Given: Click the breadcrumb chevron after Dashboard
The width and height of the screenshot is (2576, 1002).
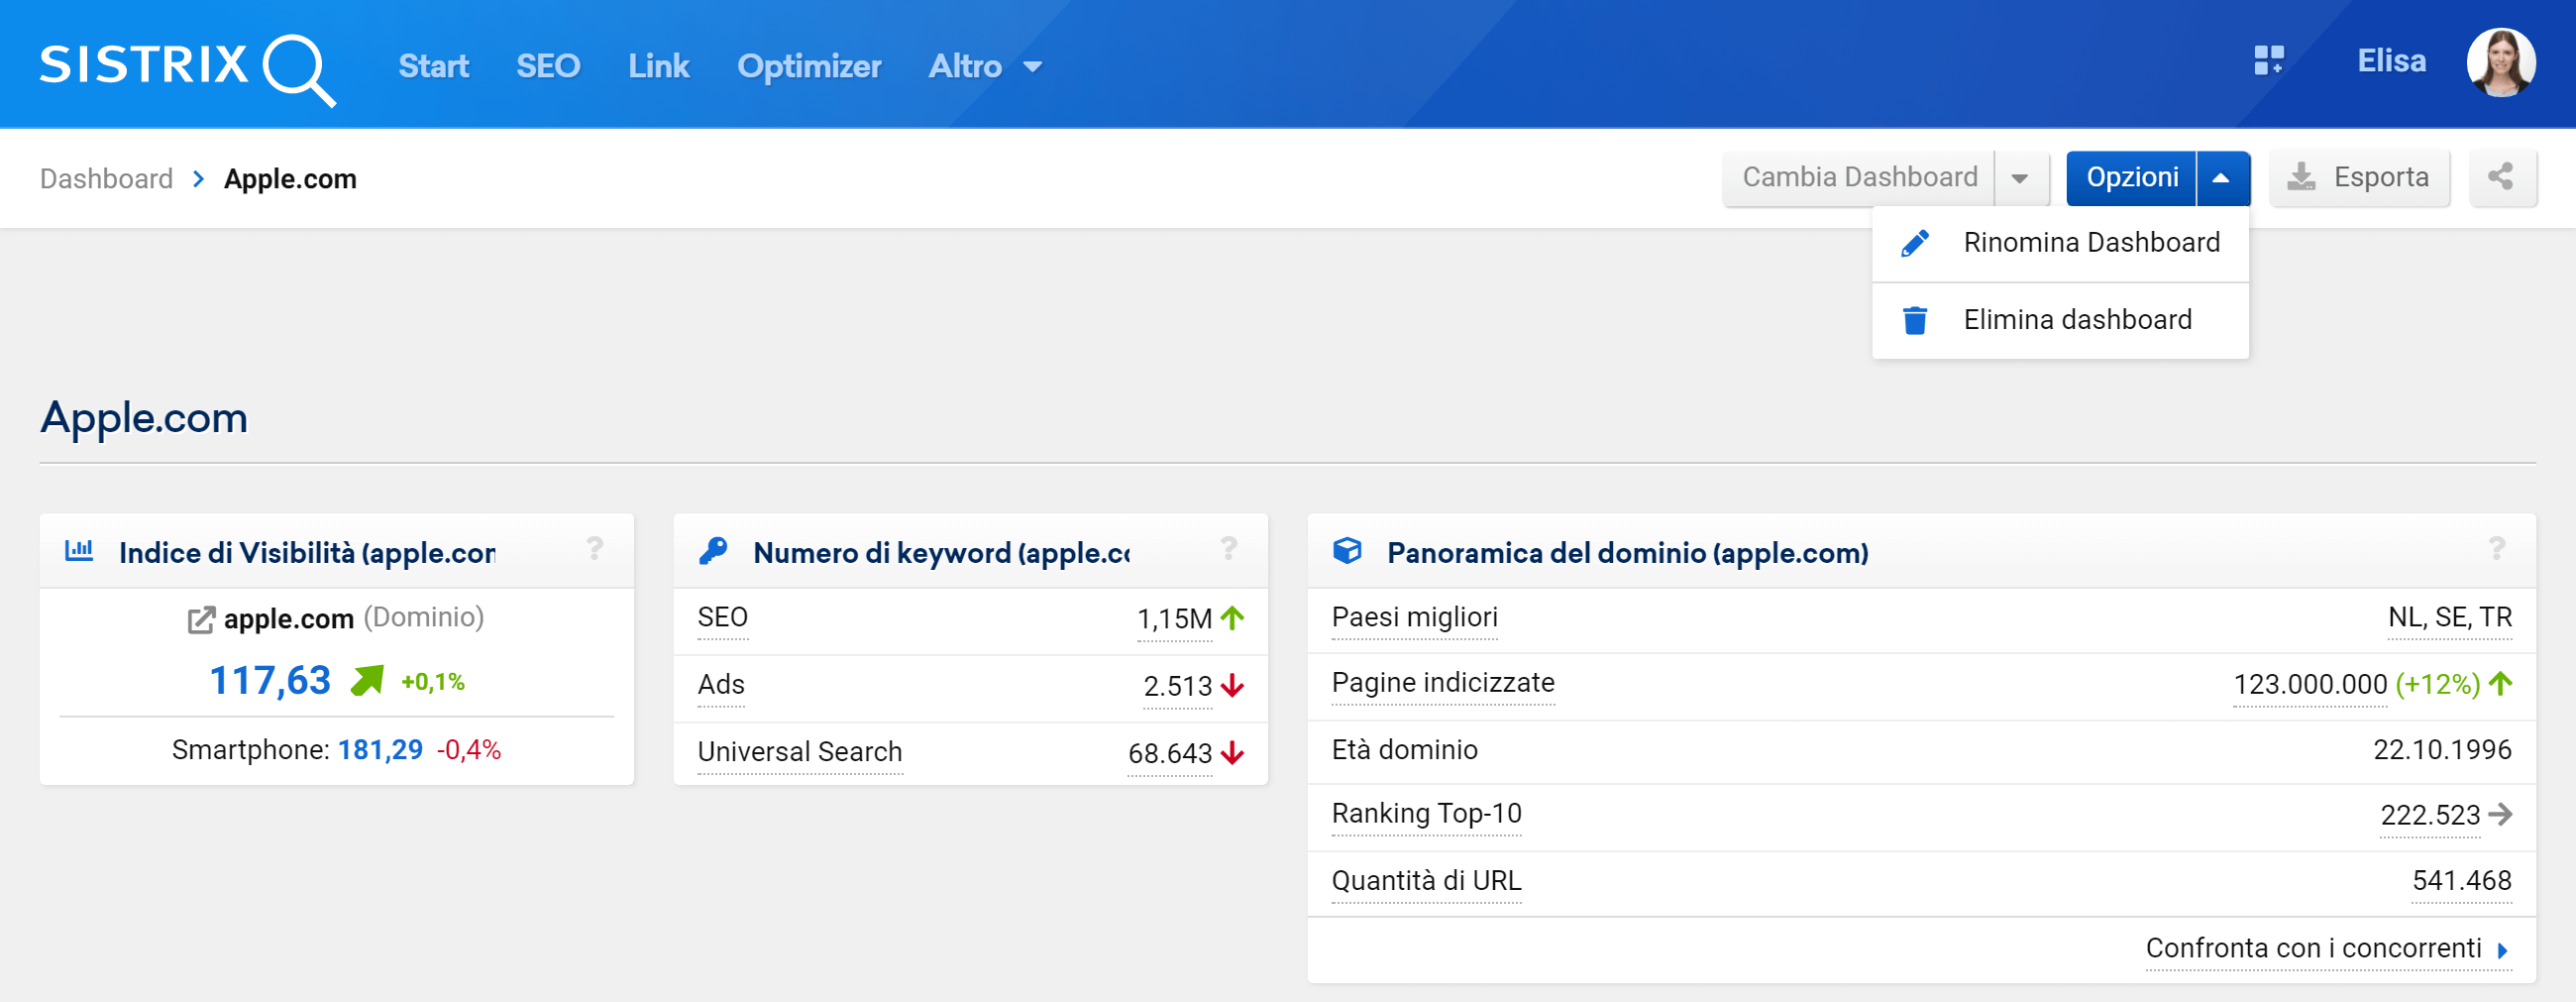Looking at the screenshot, I should [x=198, y=179].
